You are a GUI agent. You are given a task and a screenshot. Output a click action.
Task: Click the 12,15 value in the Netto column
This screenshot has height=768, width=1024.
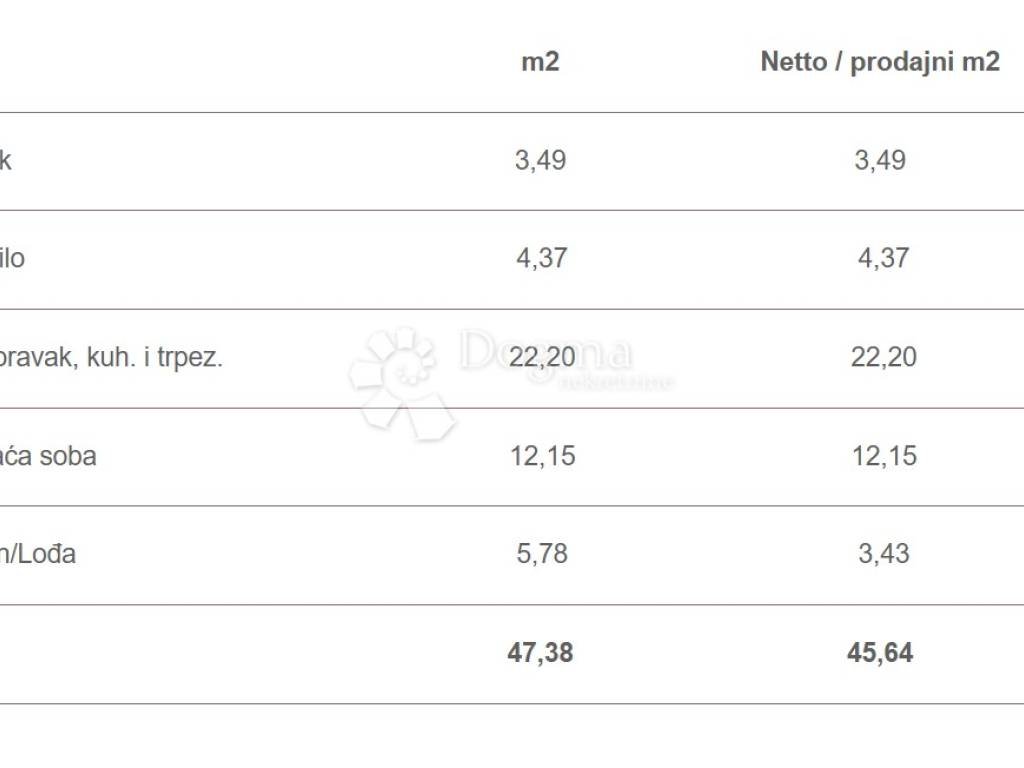883,456
